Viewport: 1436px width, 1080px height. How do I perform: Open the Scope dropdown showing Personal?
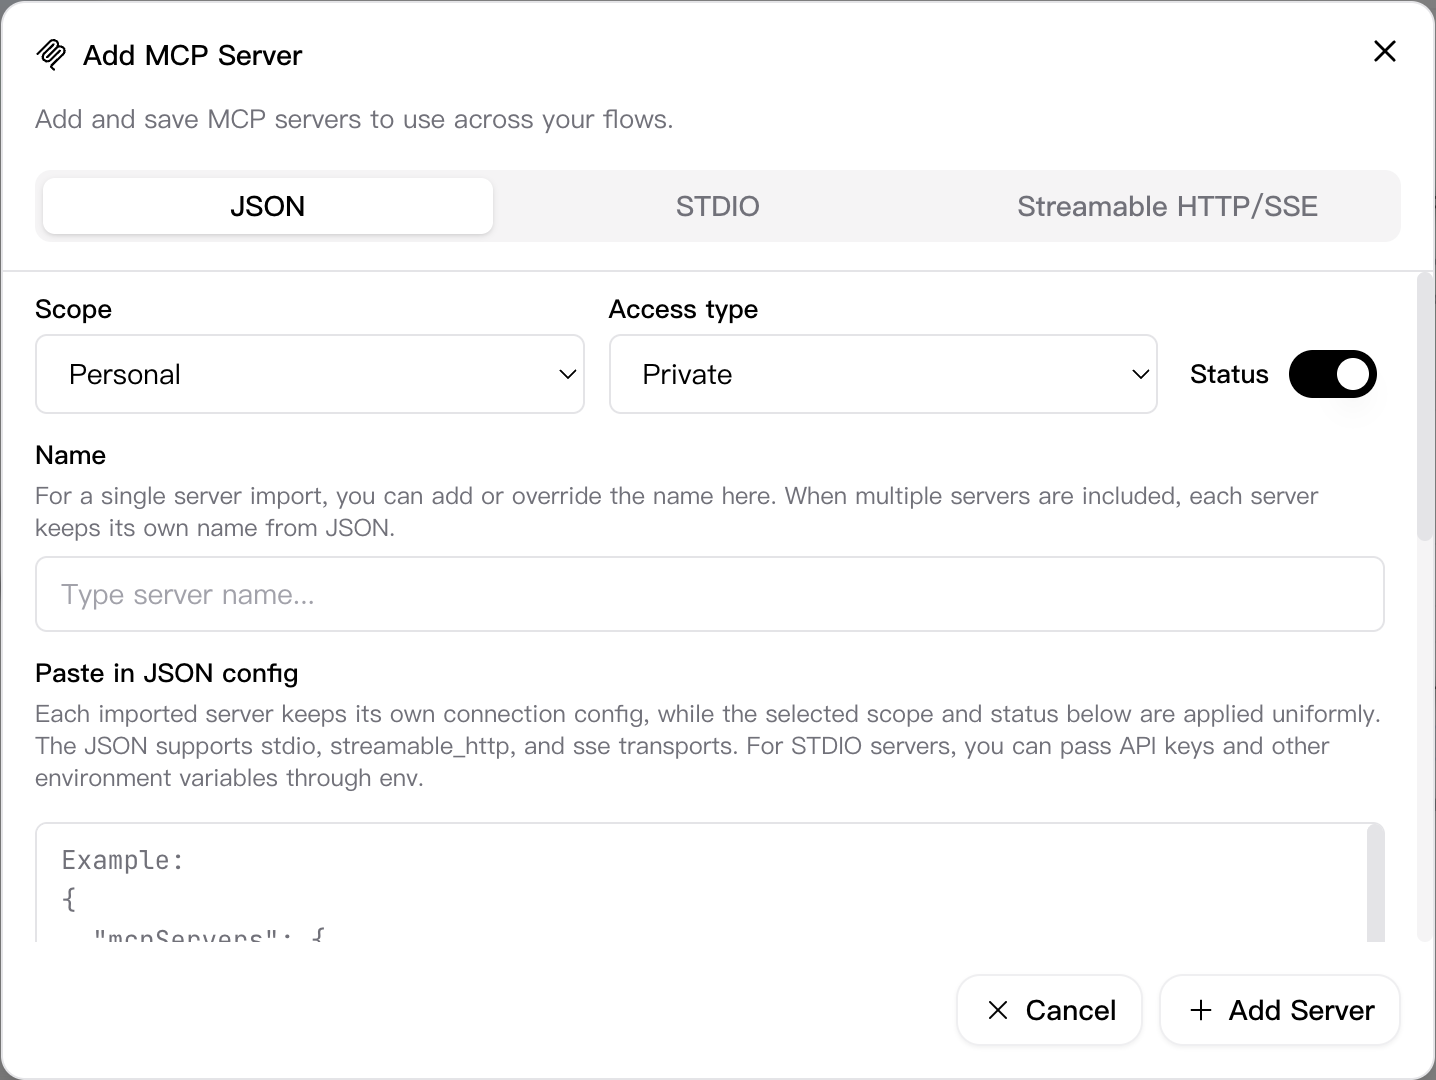click(310, 374)
